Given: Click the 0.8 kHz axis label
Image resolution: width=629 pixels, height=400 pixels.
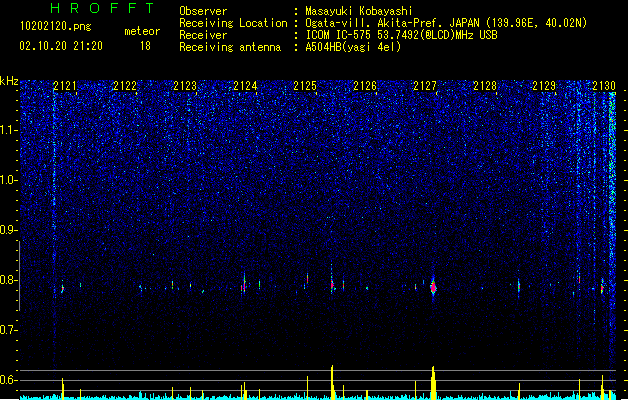Looking at the screenshot, I should (9, 280).
